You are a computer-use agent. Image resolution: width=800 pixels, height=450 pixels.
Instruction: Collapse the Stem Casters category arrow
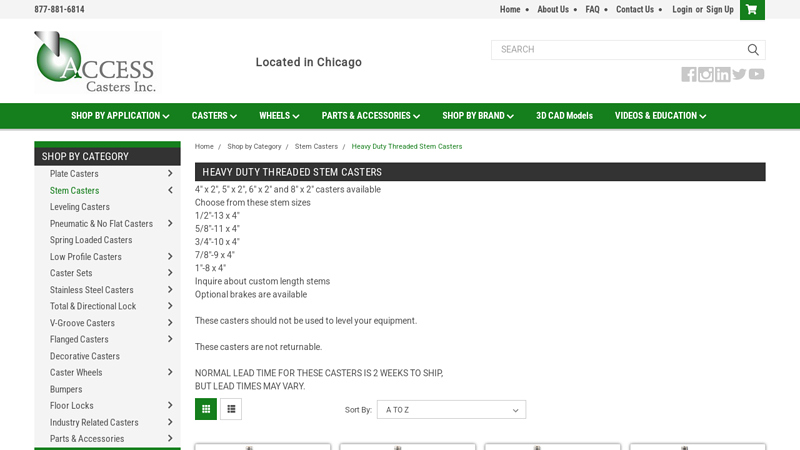click(170, 190)
